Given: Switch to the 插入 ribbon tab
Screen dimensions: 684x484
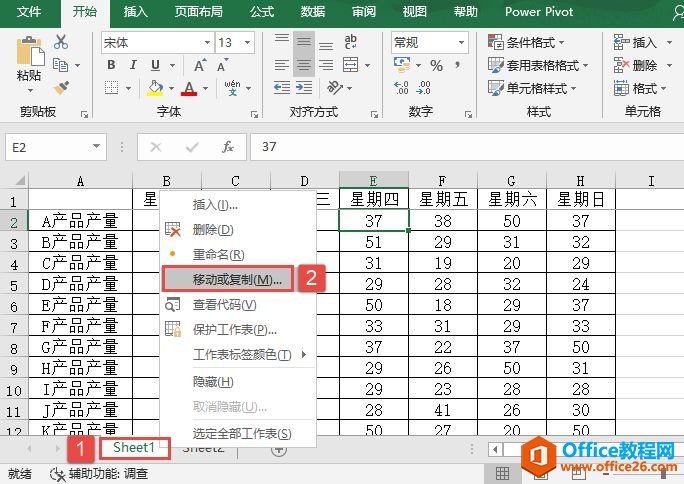Looking at the screenshot, I should [136, 12].
